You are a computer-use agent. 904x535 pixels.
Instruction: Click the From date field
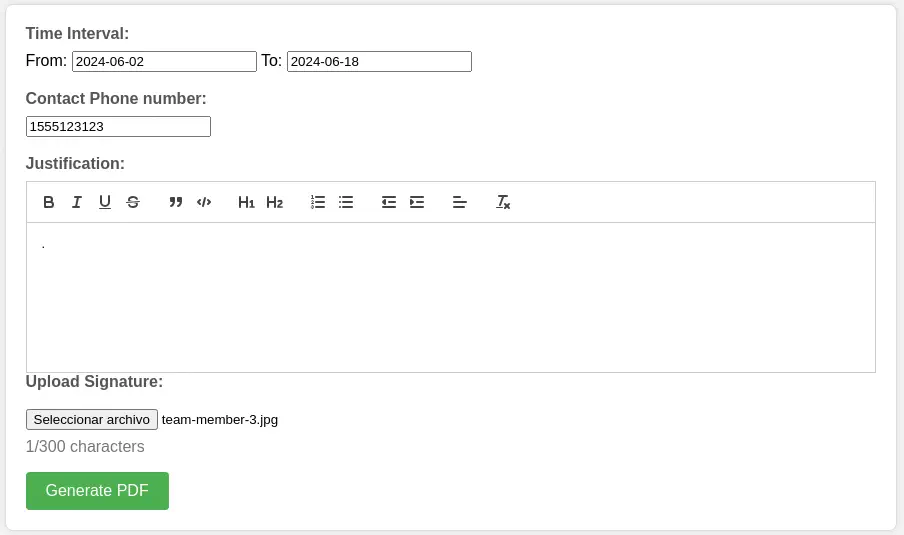point(164,62)
